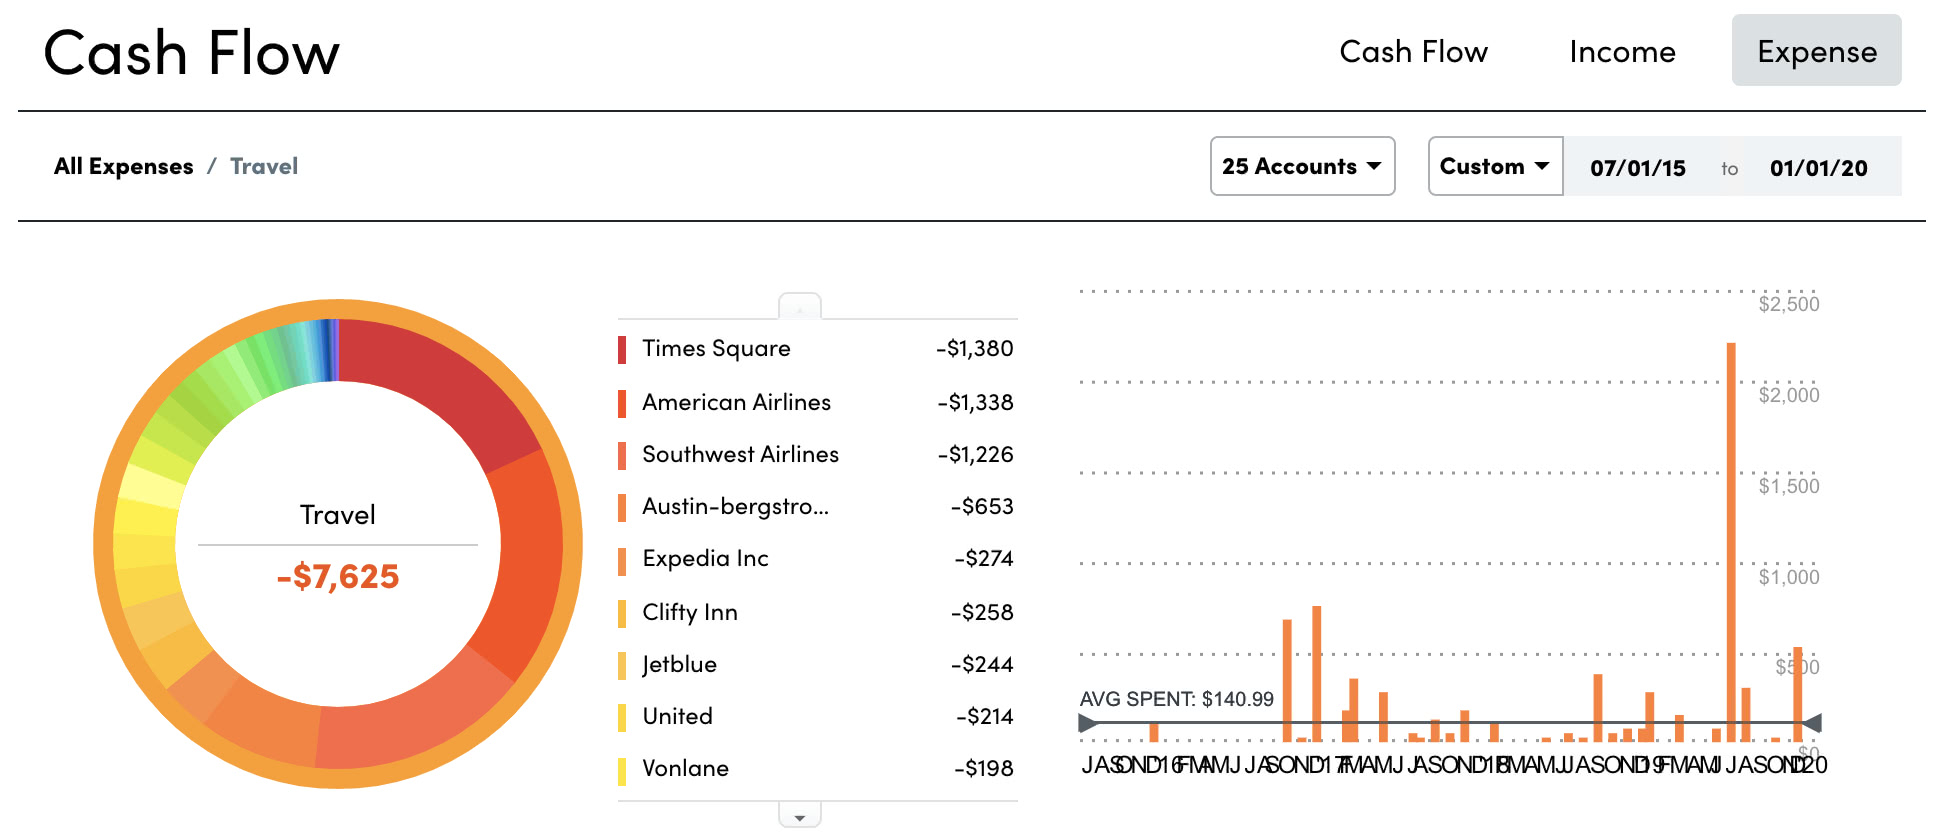This screenshot has width=1946, height=834.
Task: Click the Travel total -$7,625 in donut
Action: pos(338,576)
